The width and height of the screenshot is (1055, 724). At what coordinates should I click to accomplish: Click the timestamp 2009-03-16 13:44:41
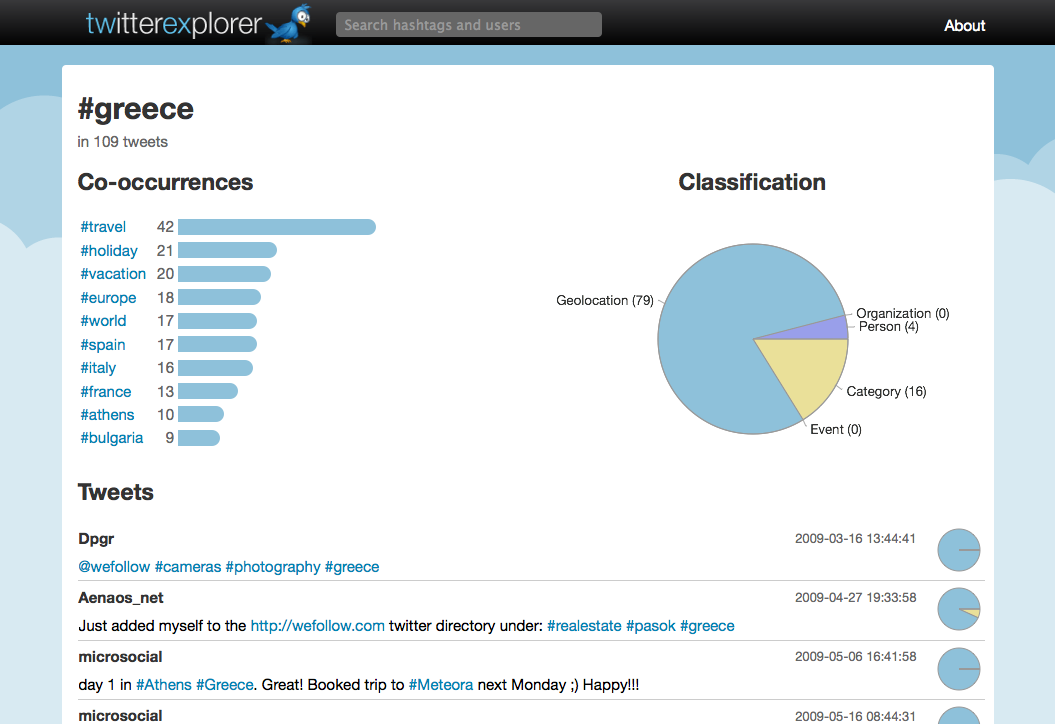[x=855, y=538]
